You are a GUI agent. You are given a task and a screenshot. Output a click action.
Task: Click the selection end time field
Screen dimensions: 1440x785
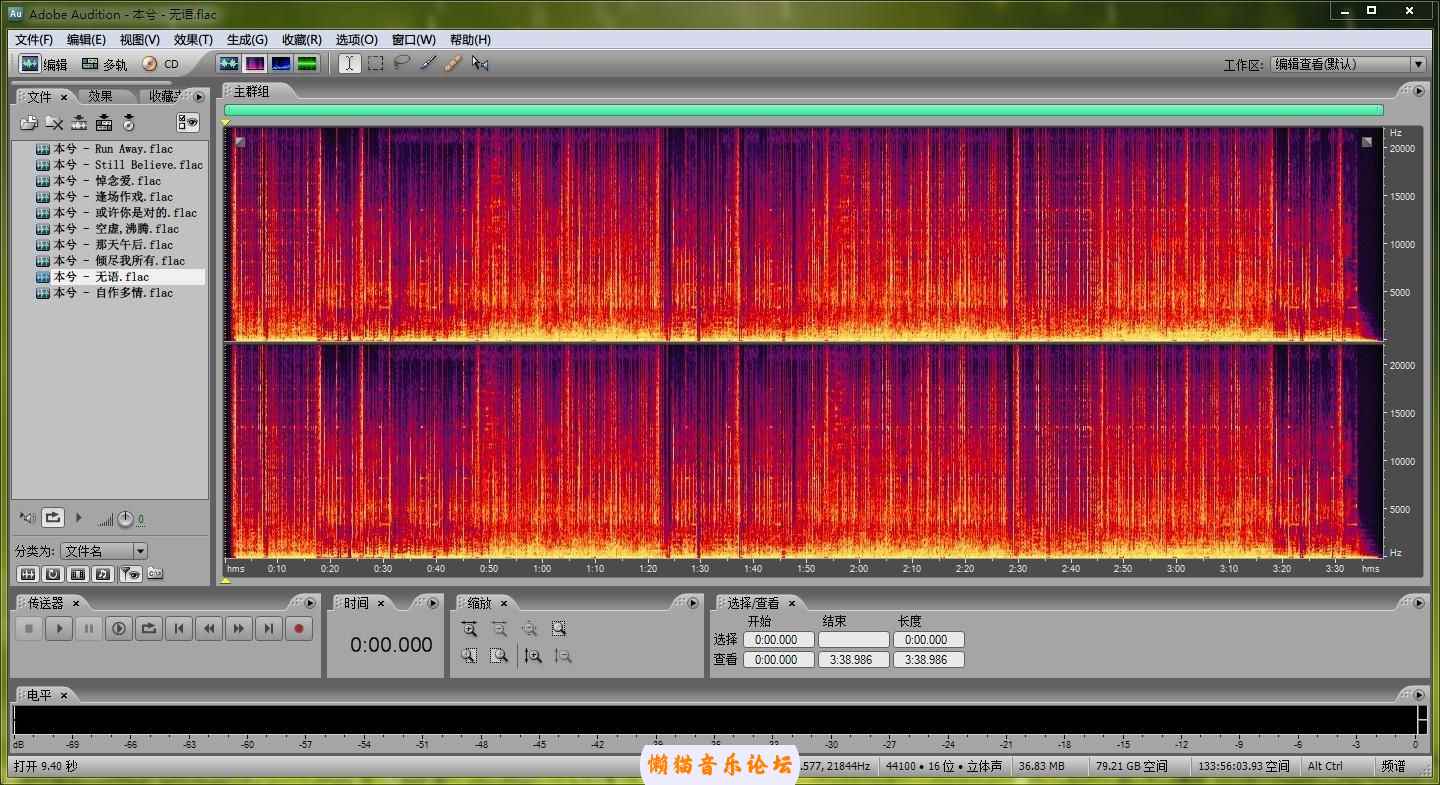[853, 640]
